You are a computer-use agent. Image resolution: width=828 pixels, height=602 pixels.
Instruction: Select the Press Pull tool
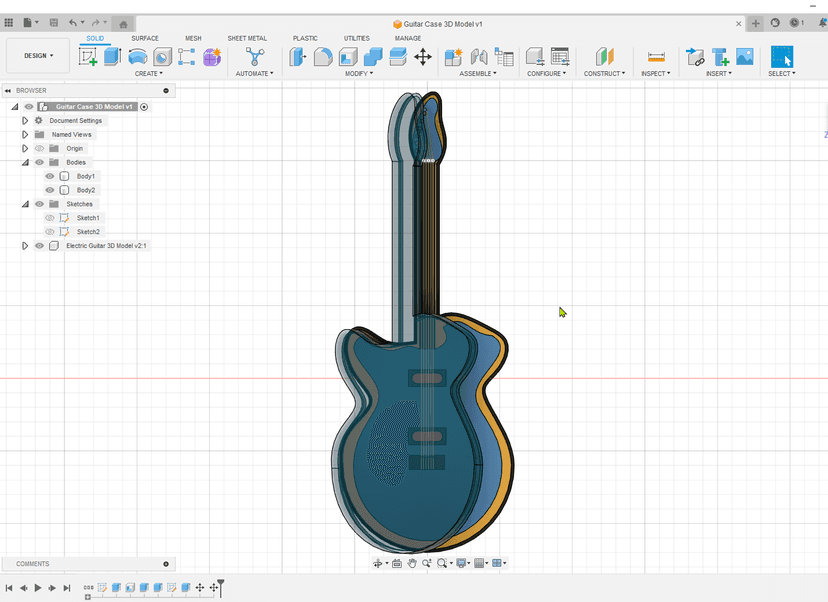[x=298, y=57]
